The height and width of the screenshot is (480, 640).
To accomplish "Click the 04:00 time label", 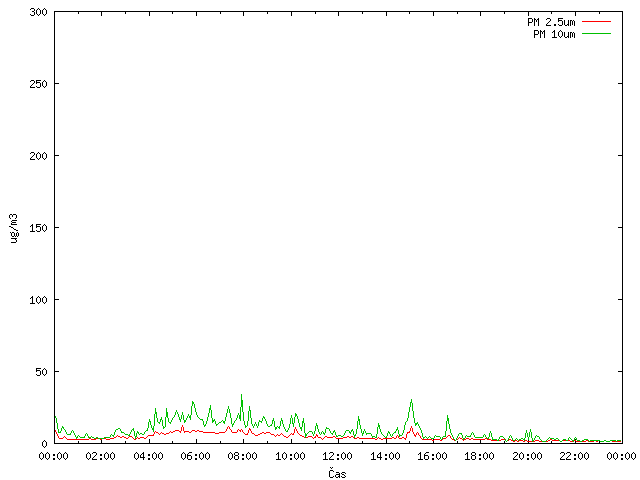I will click(x=148, y=456).
